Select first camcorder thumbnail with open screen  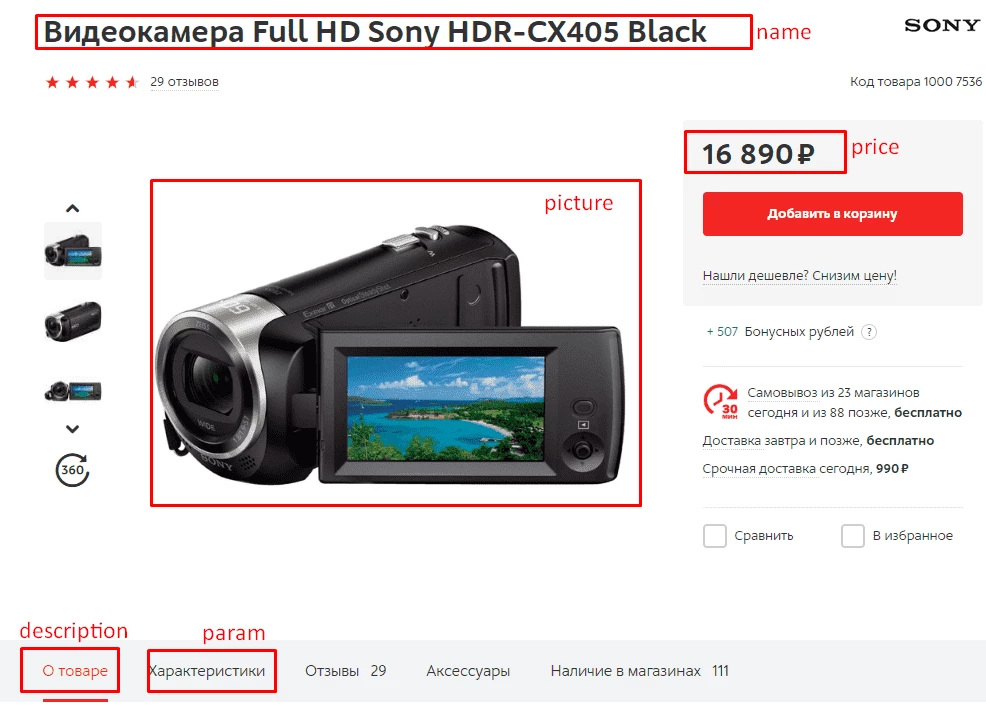(73, 250)
